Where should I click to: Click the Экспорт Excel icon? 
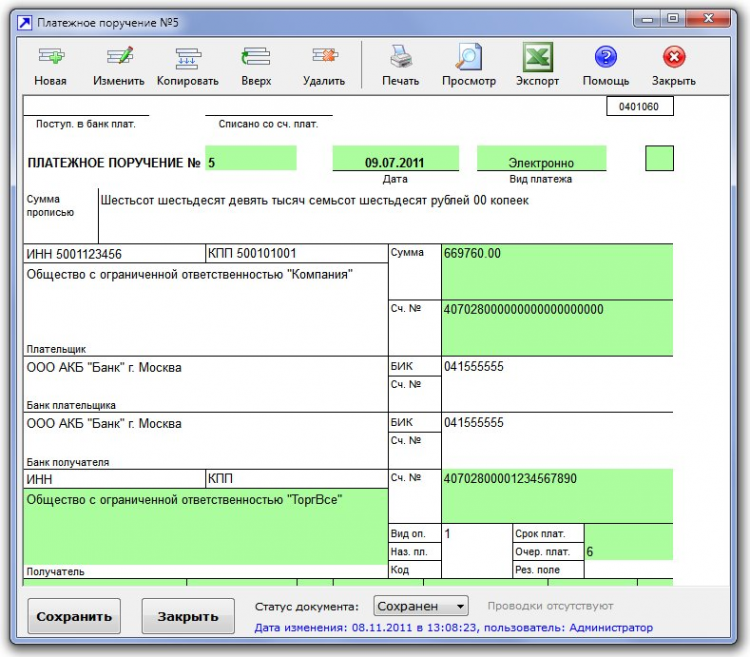pyautogui.click(x=537, y=57)
